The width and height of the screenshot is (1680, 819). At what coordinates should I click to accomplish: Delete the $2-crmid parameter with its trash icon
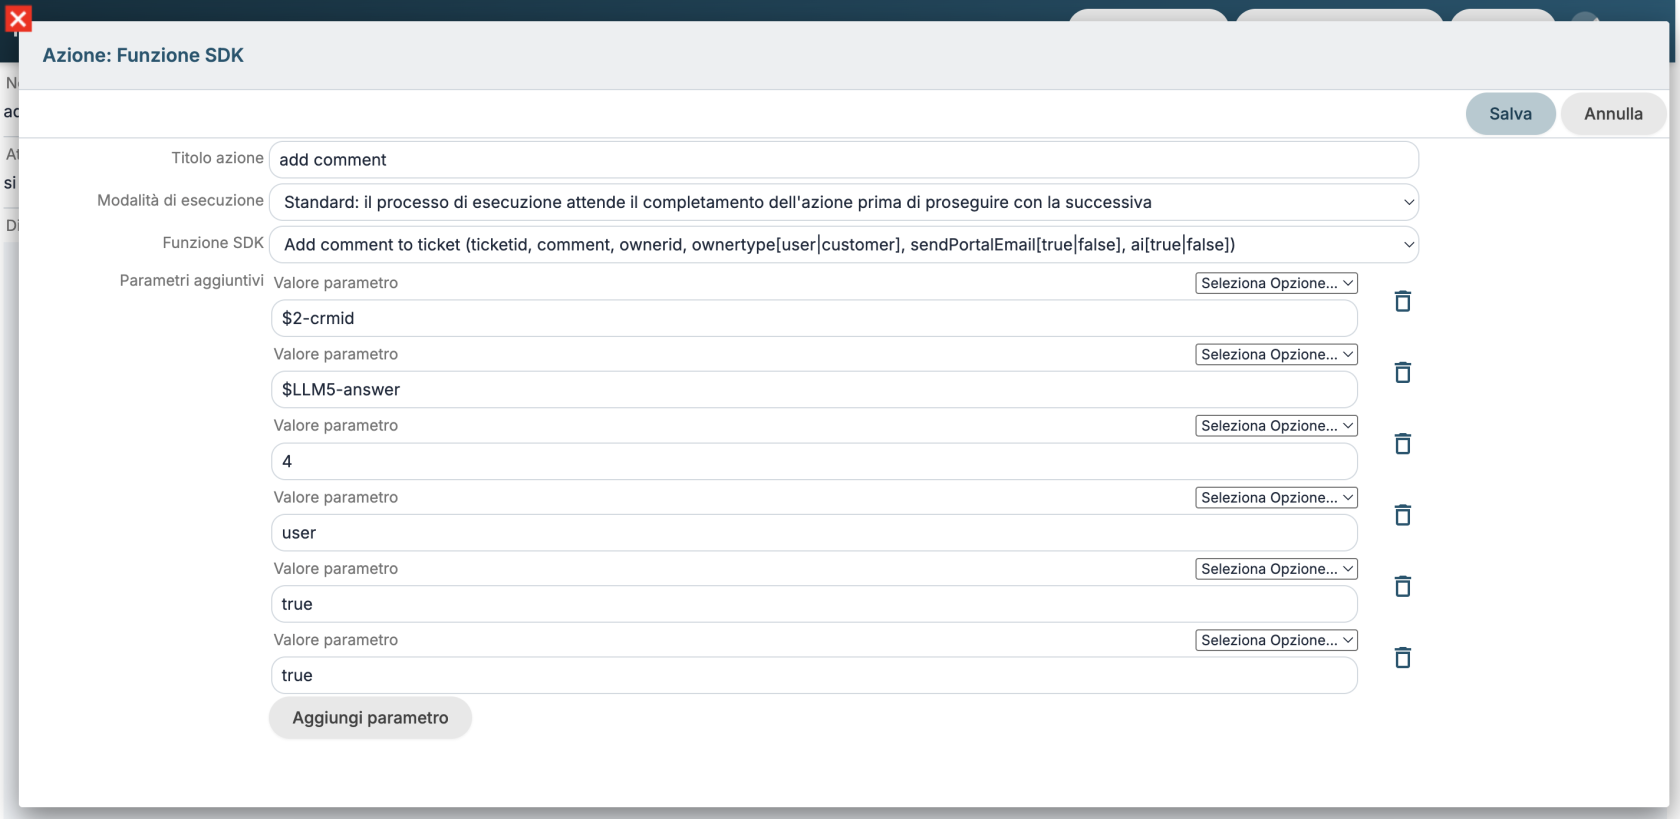(x=1403, y=301)
